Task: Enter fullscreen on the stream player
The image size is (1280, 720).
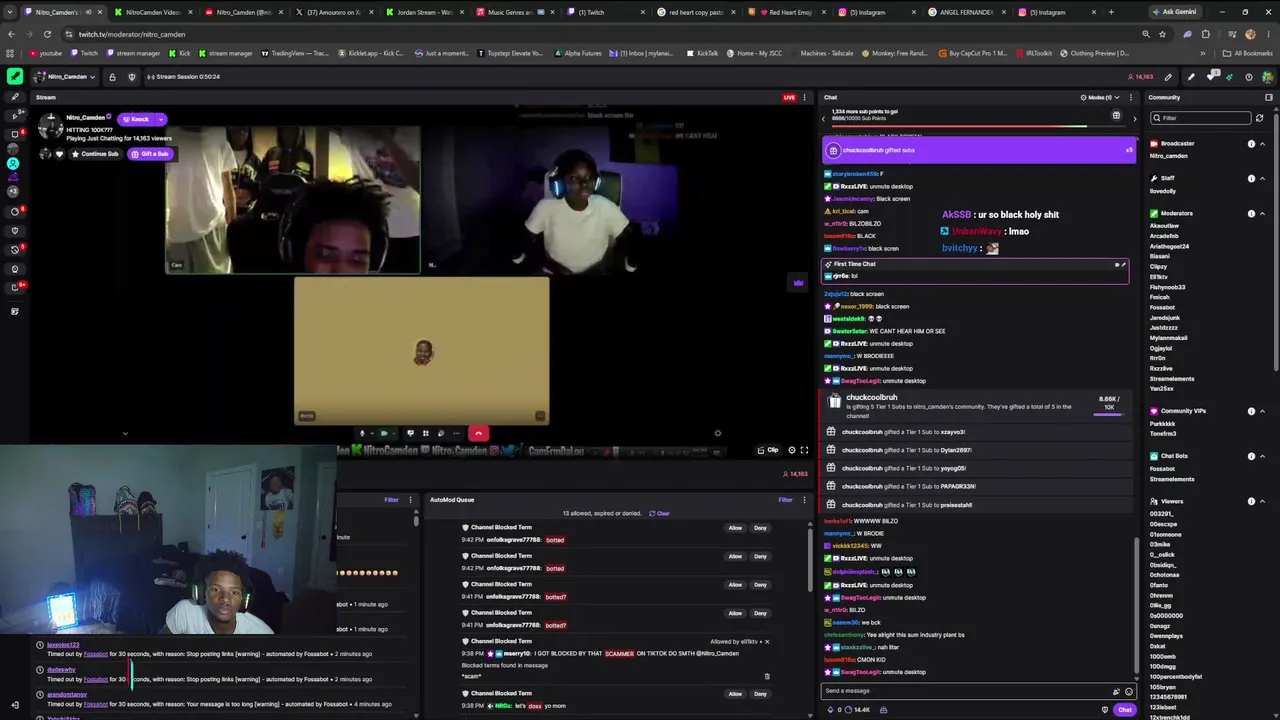Action: 804,450
